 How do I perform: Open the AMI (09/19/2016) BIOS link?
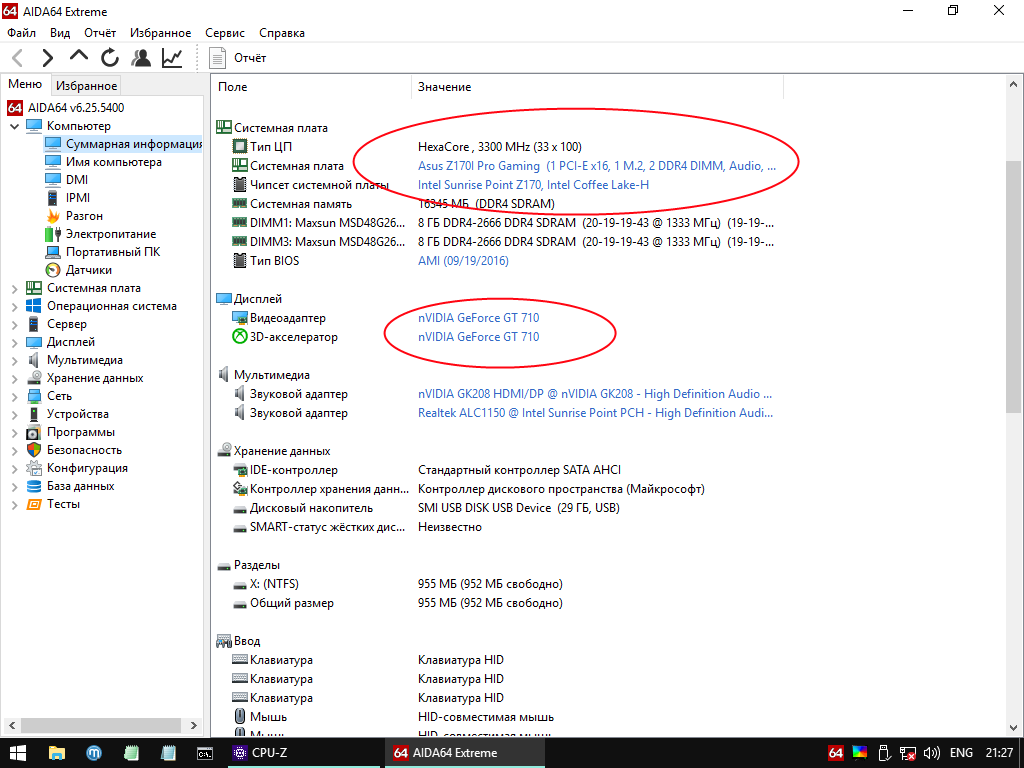click(x=463, y=261)
